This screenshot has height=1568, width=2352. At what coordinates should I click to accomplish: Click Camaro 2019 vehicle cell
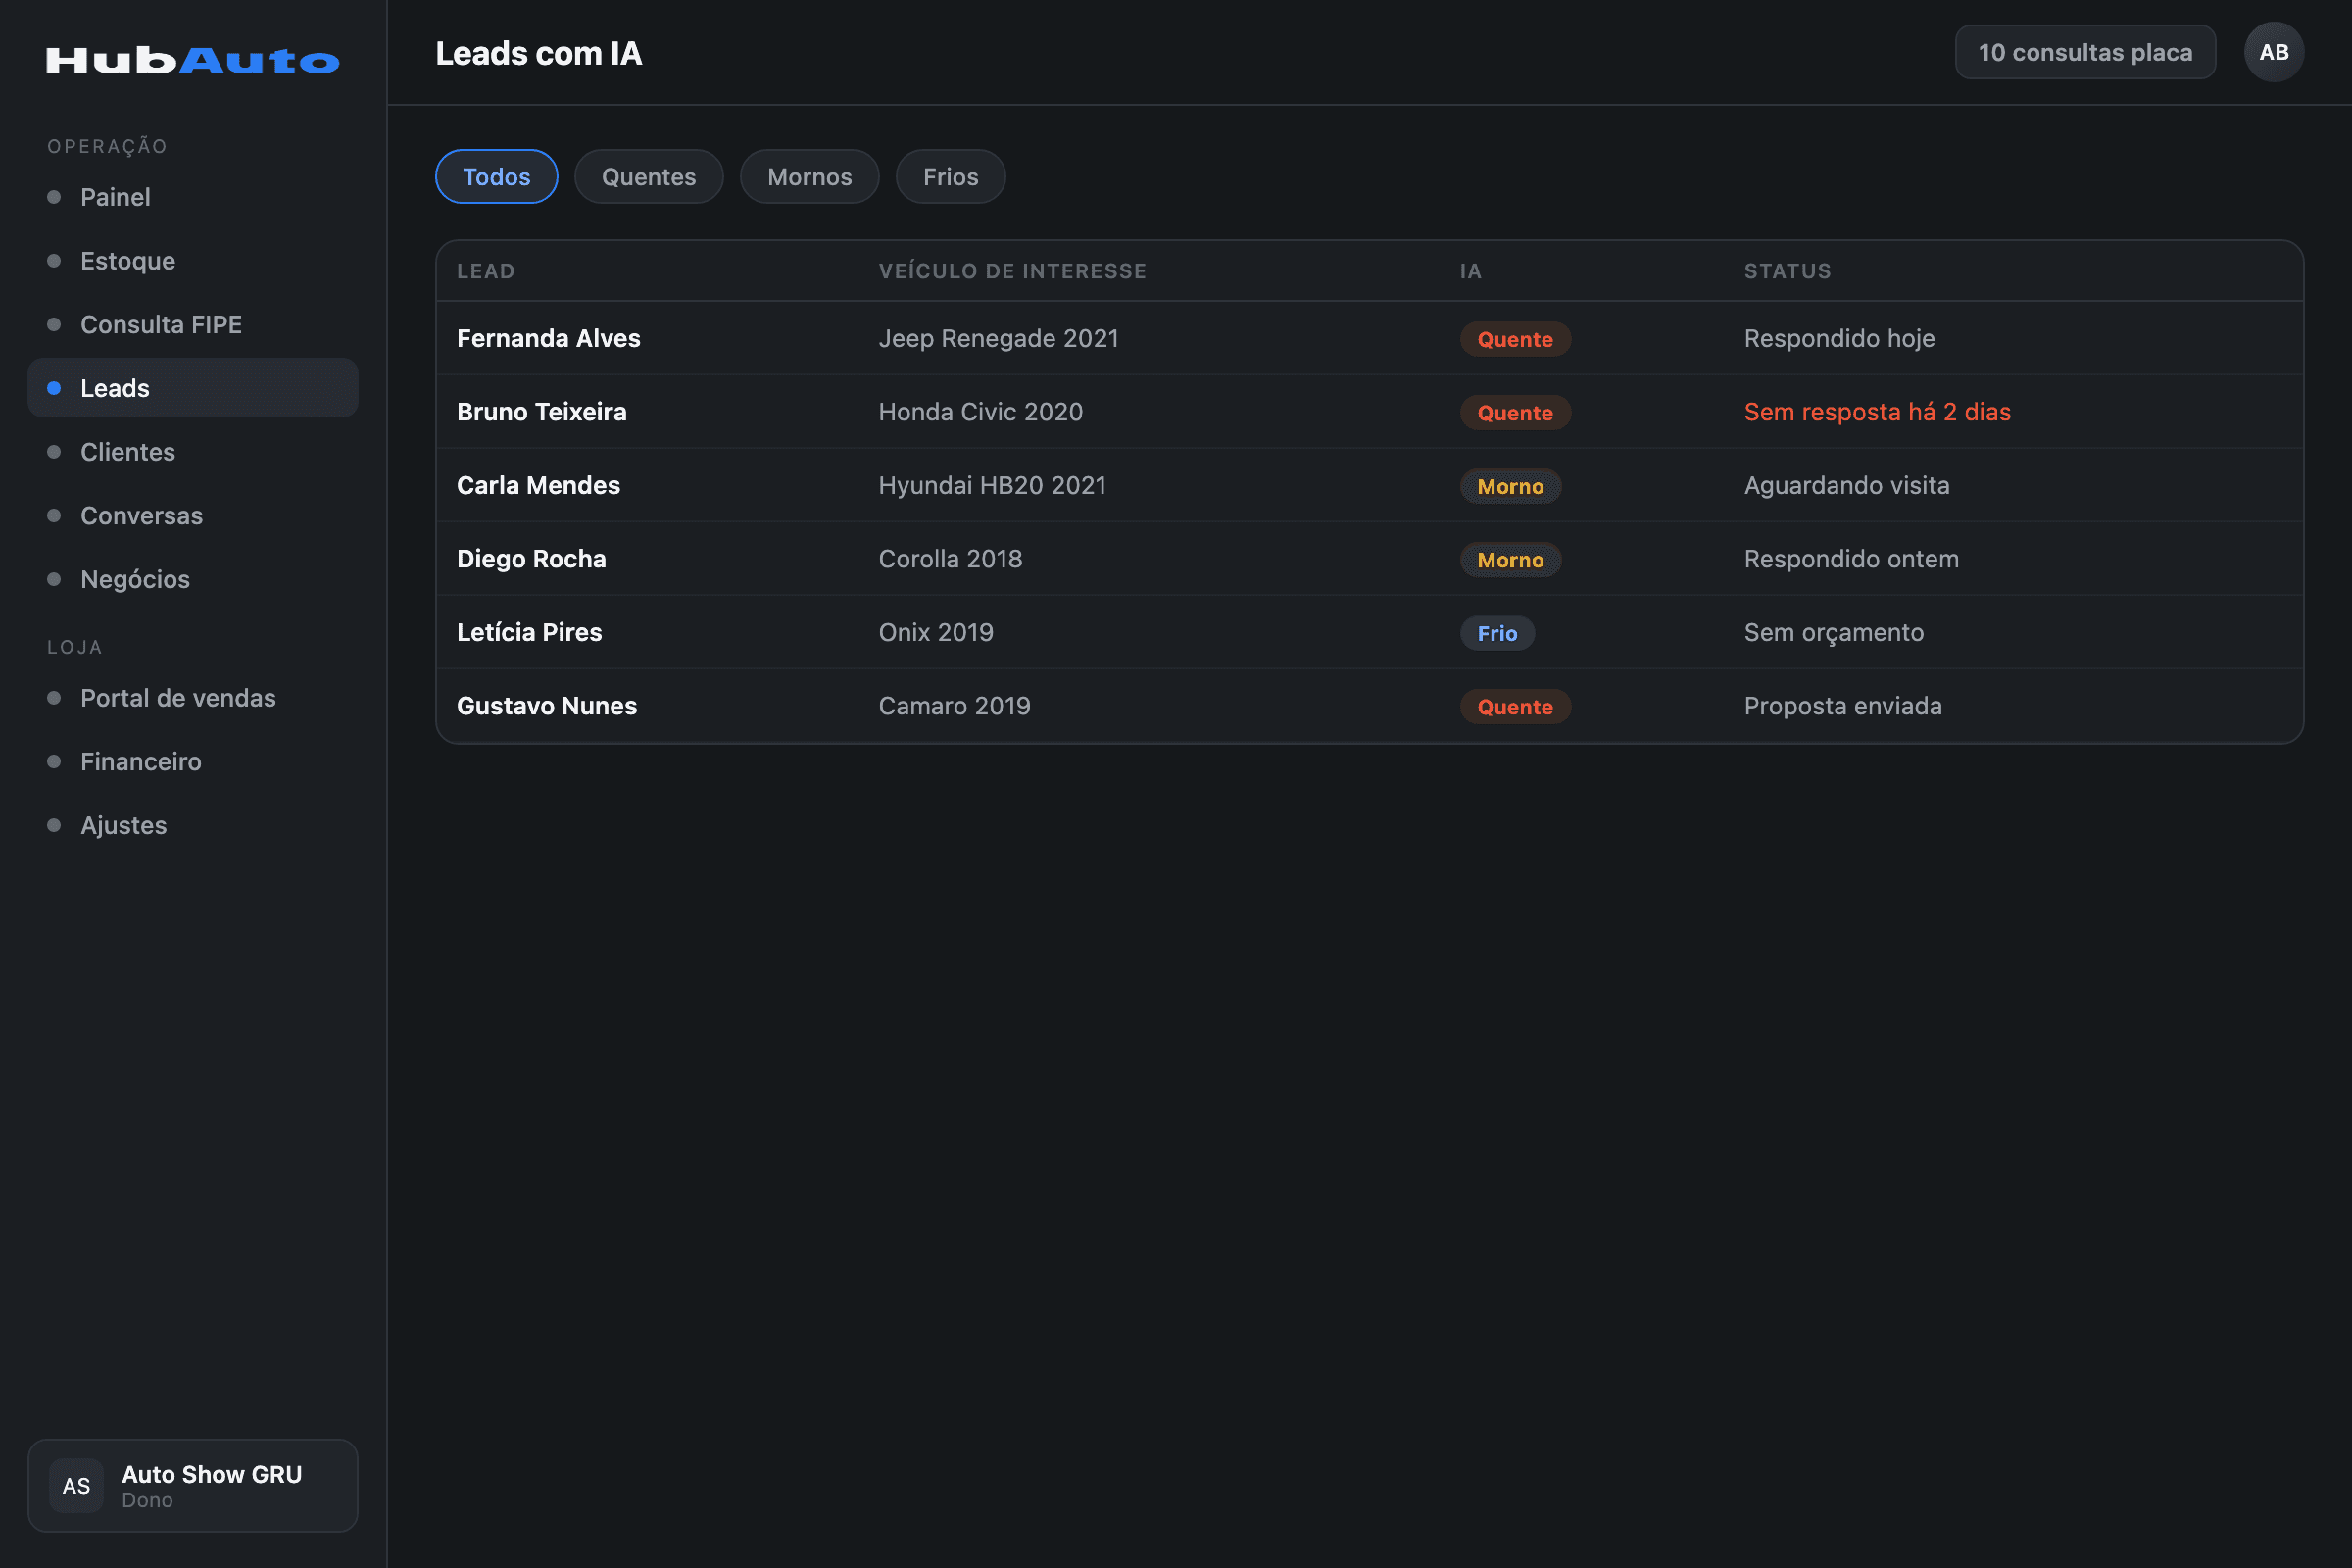955,706
